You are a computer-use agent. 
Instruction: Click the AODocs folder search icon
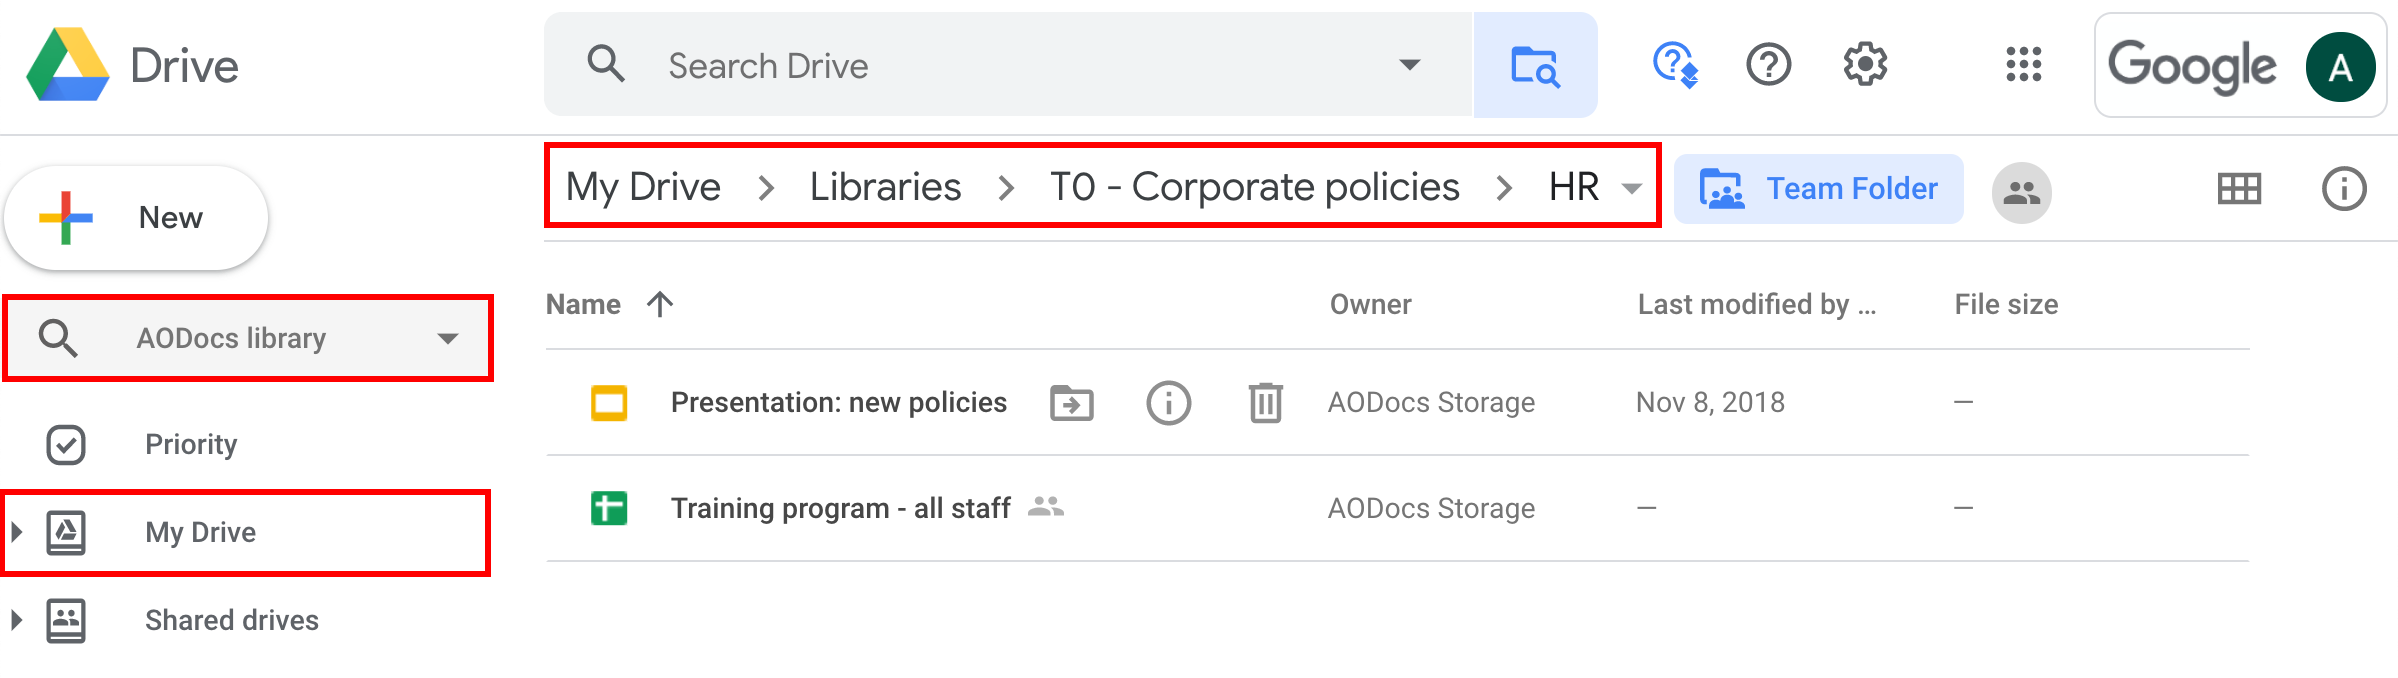click(1535, 65)
